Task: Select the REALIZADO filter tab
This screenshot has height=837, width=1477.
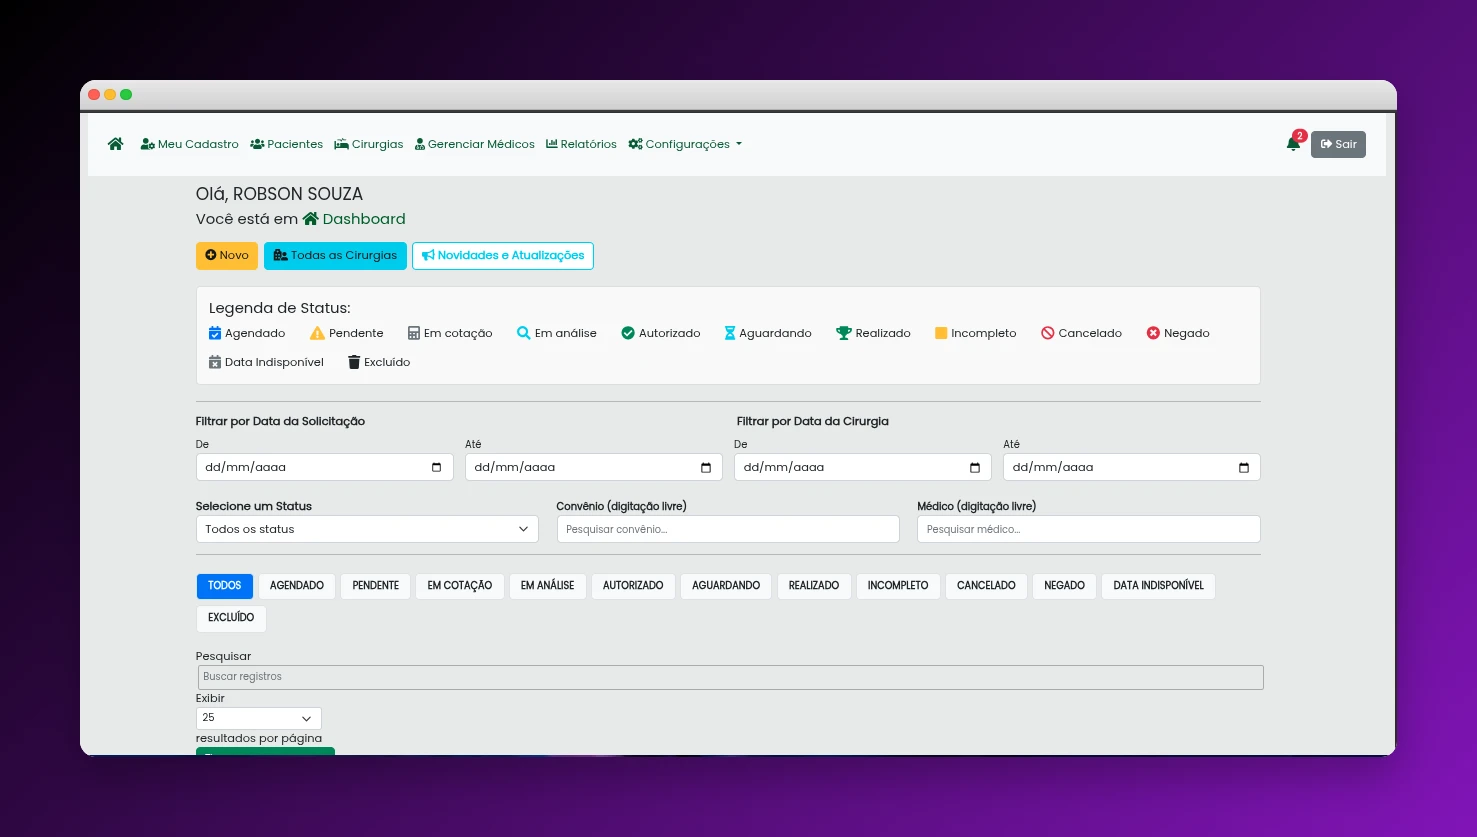Action: (814, 586)
